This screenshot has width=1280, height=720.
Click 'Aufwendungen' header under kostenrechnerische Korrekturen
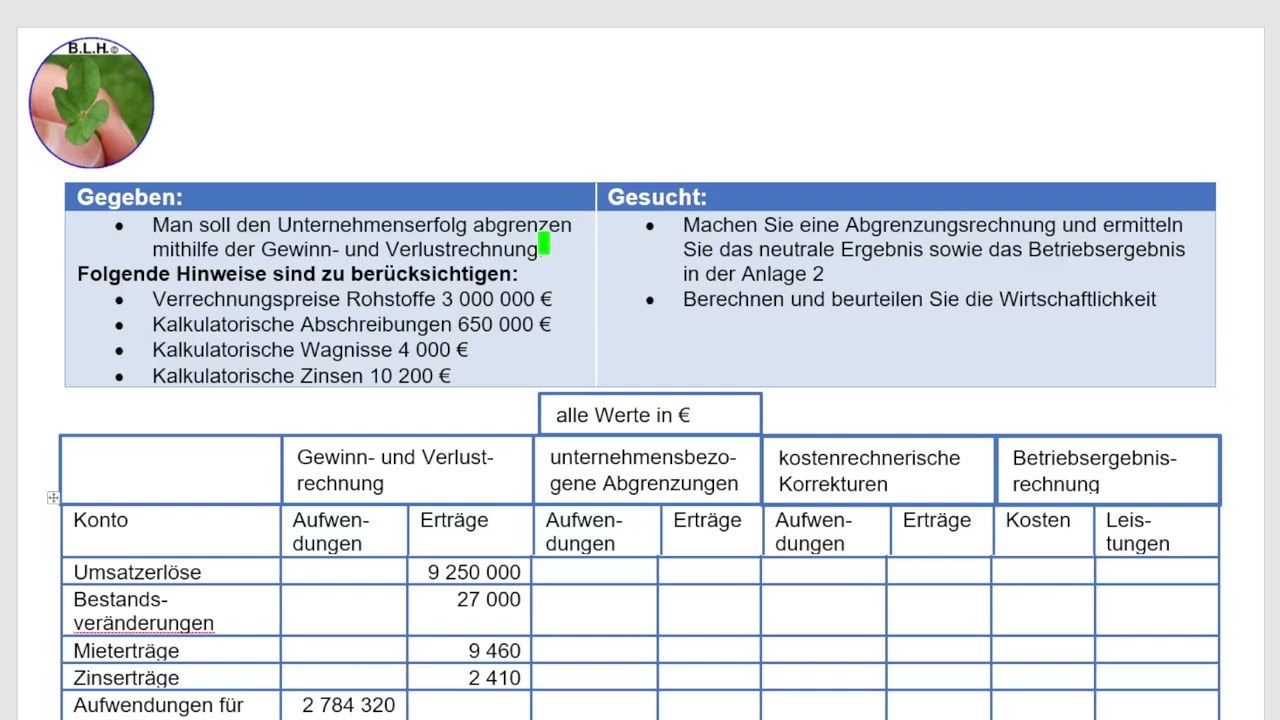813,532
